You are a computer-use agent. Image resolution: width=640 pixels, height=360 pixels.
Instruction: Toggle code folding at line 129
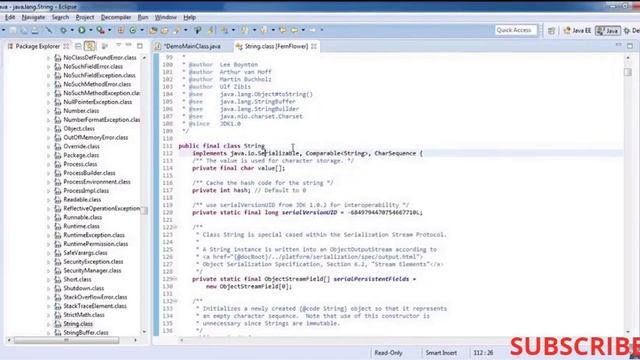coord(176,279)
